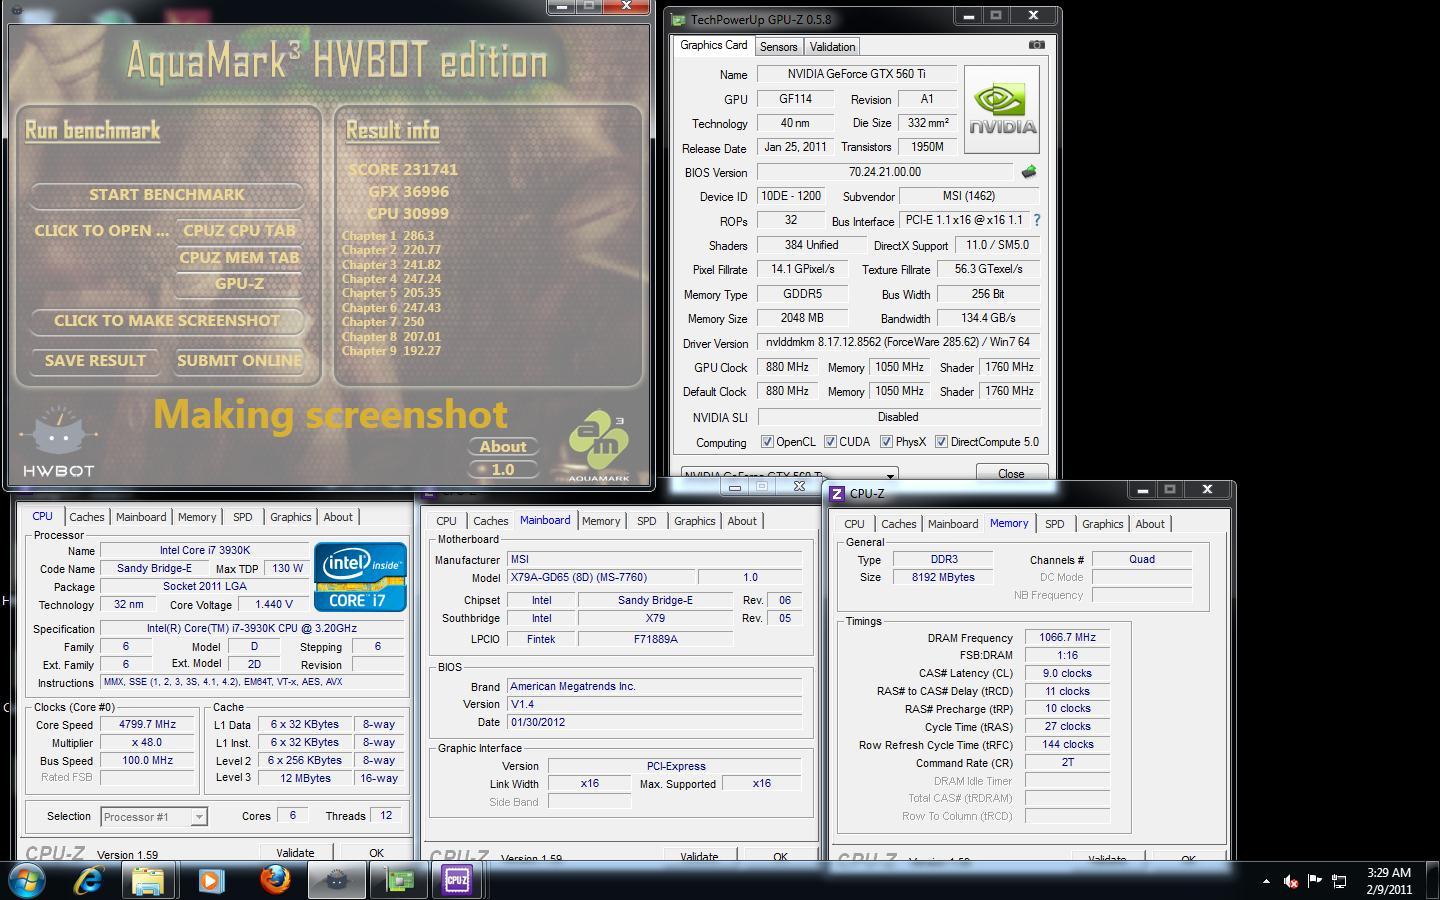The height and width of the screenshot is (900, 1440).
Task: Switch to CPU-Z taskbar icon
Action: [x=457, y=880]
